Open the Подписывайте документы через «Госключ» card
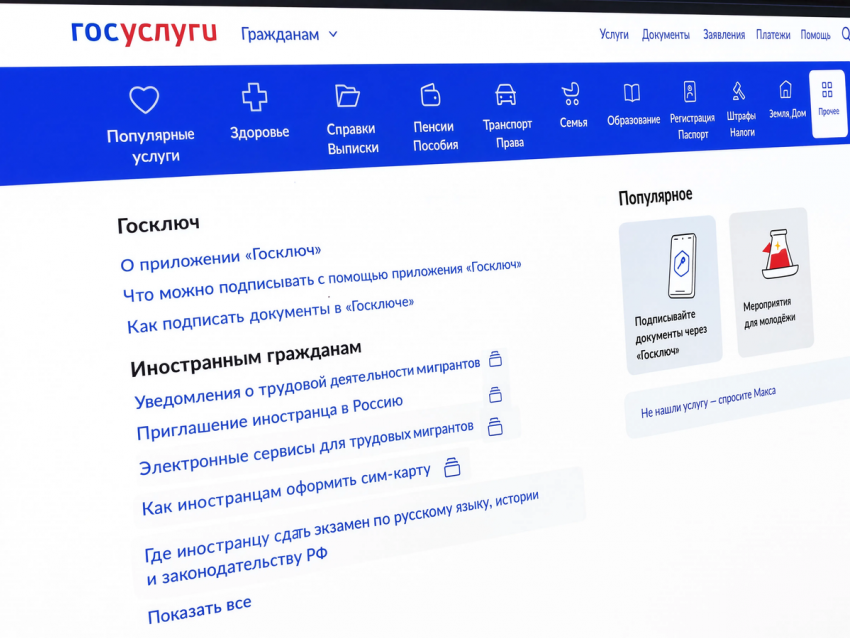The image size is (850, 638). tap(671, 295)
